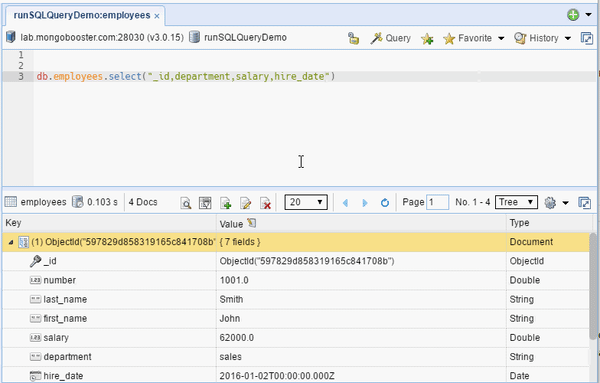
Task: Click the small icon next to Value header
Action: tap(251, 223)
